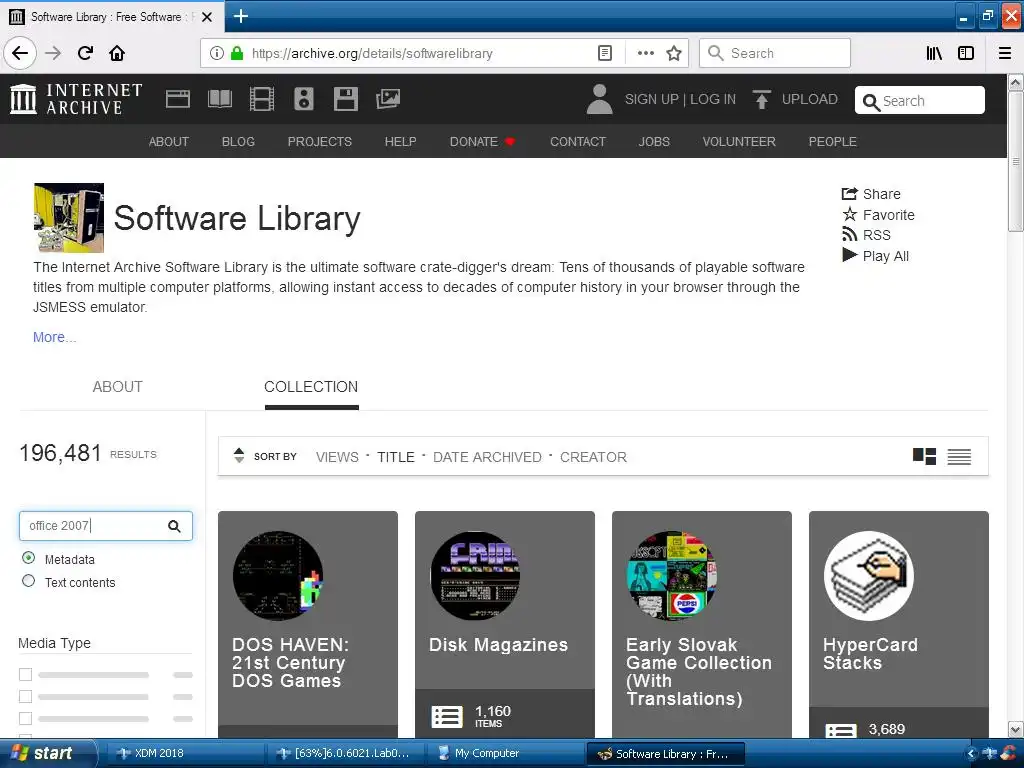
Task: Tick the first Media Type checkbox
Action: 25,674
